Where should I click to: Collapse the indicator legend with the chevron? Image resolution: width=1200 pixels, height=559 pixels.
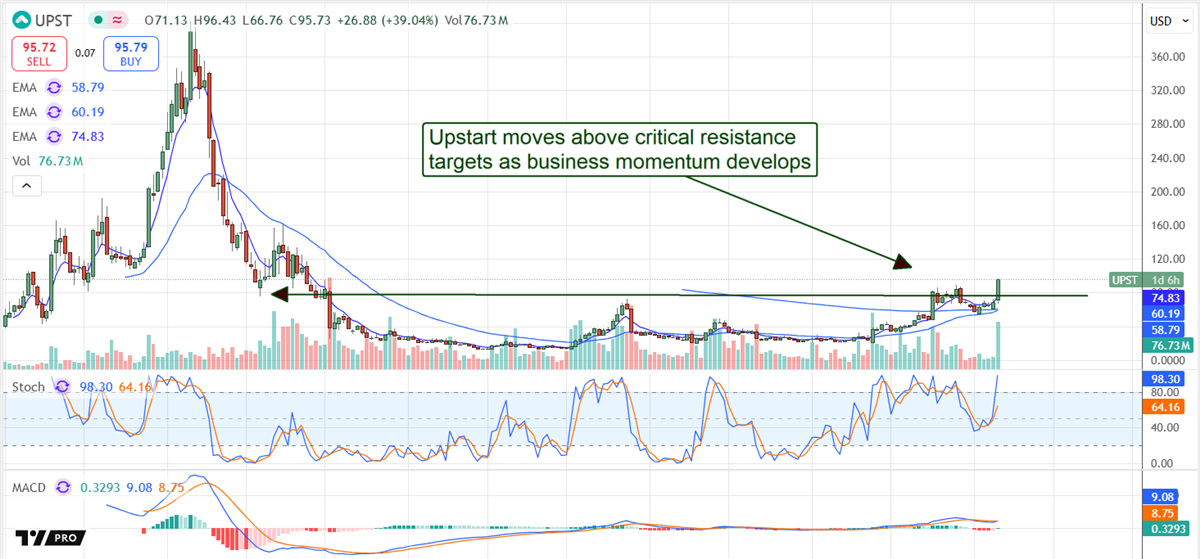(x=25, y=185)
